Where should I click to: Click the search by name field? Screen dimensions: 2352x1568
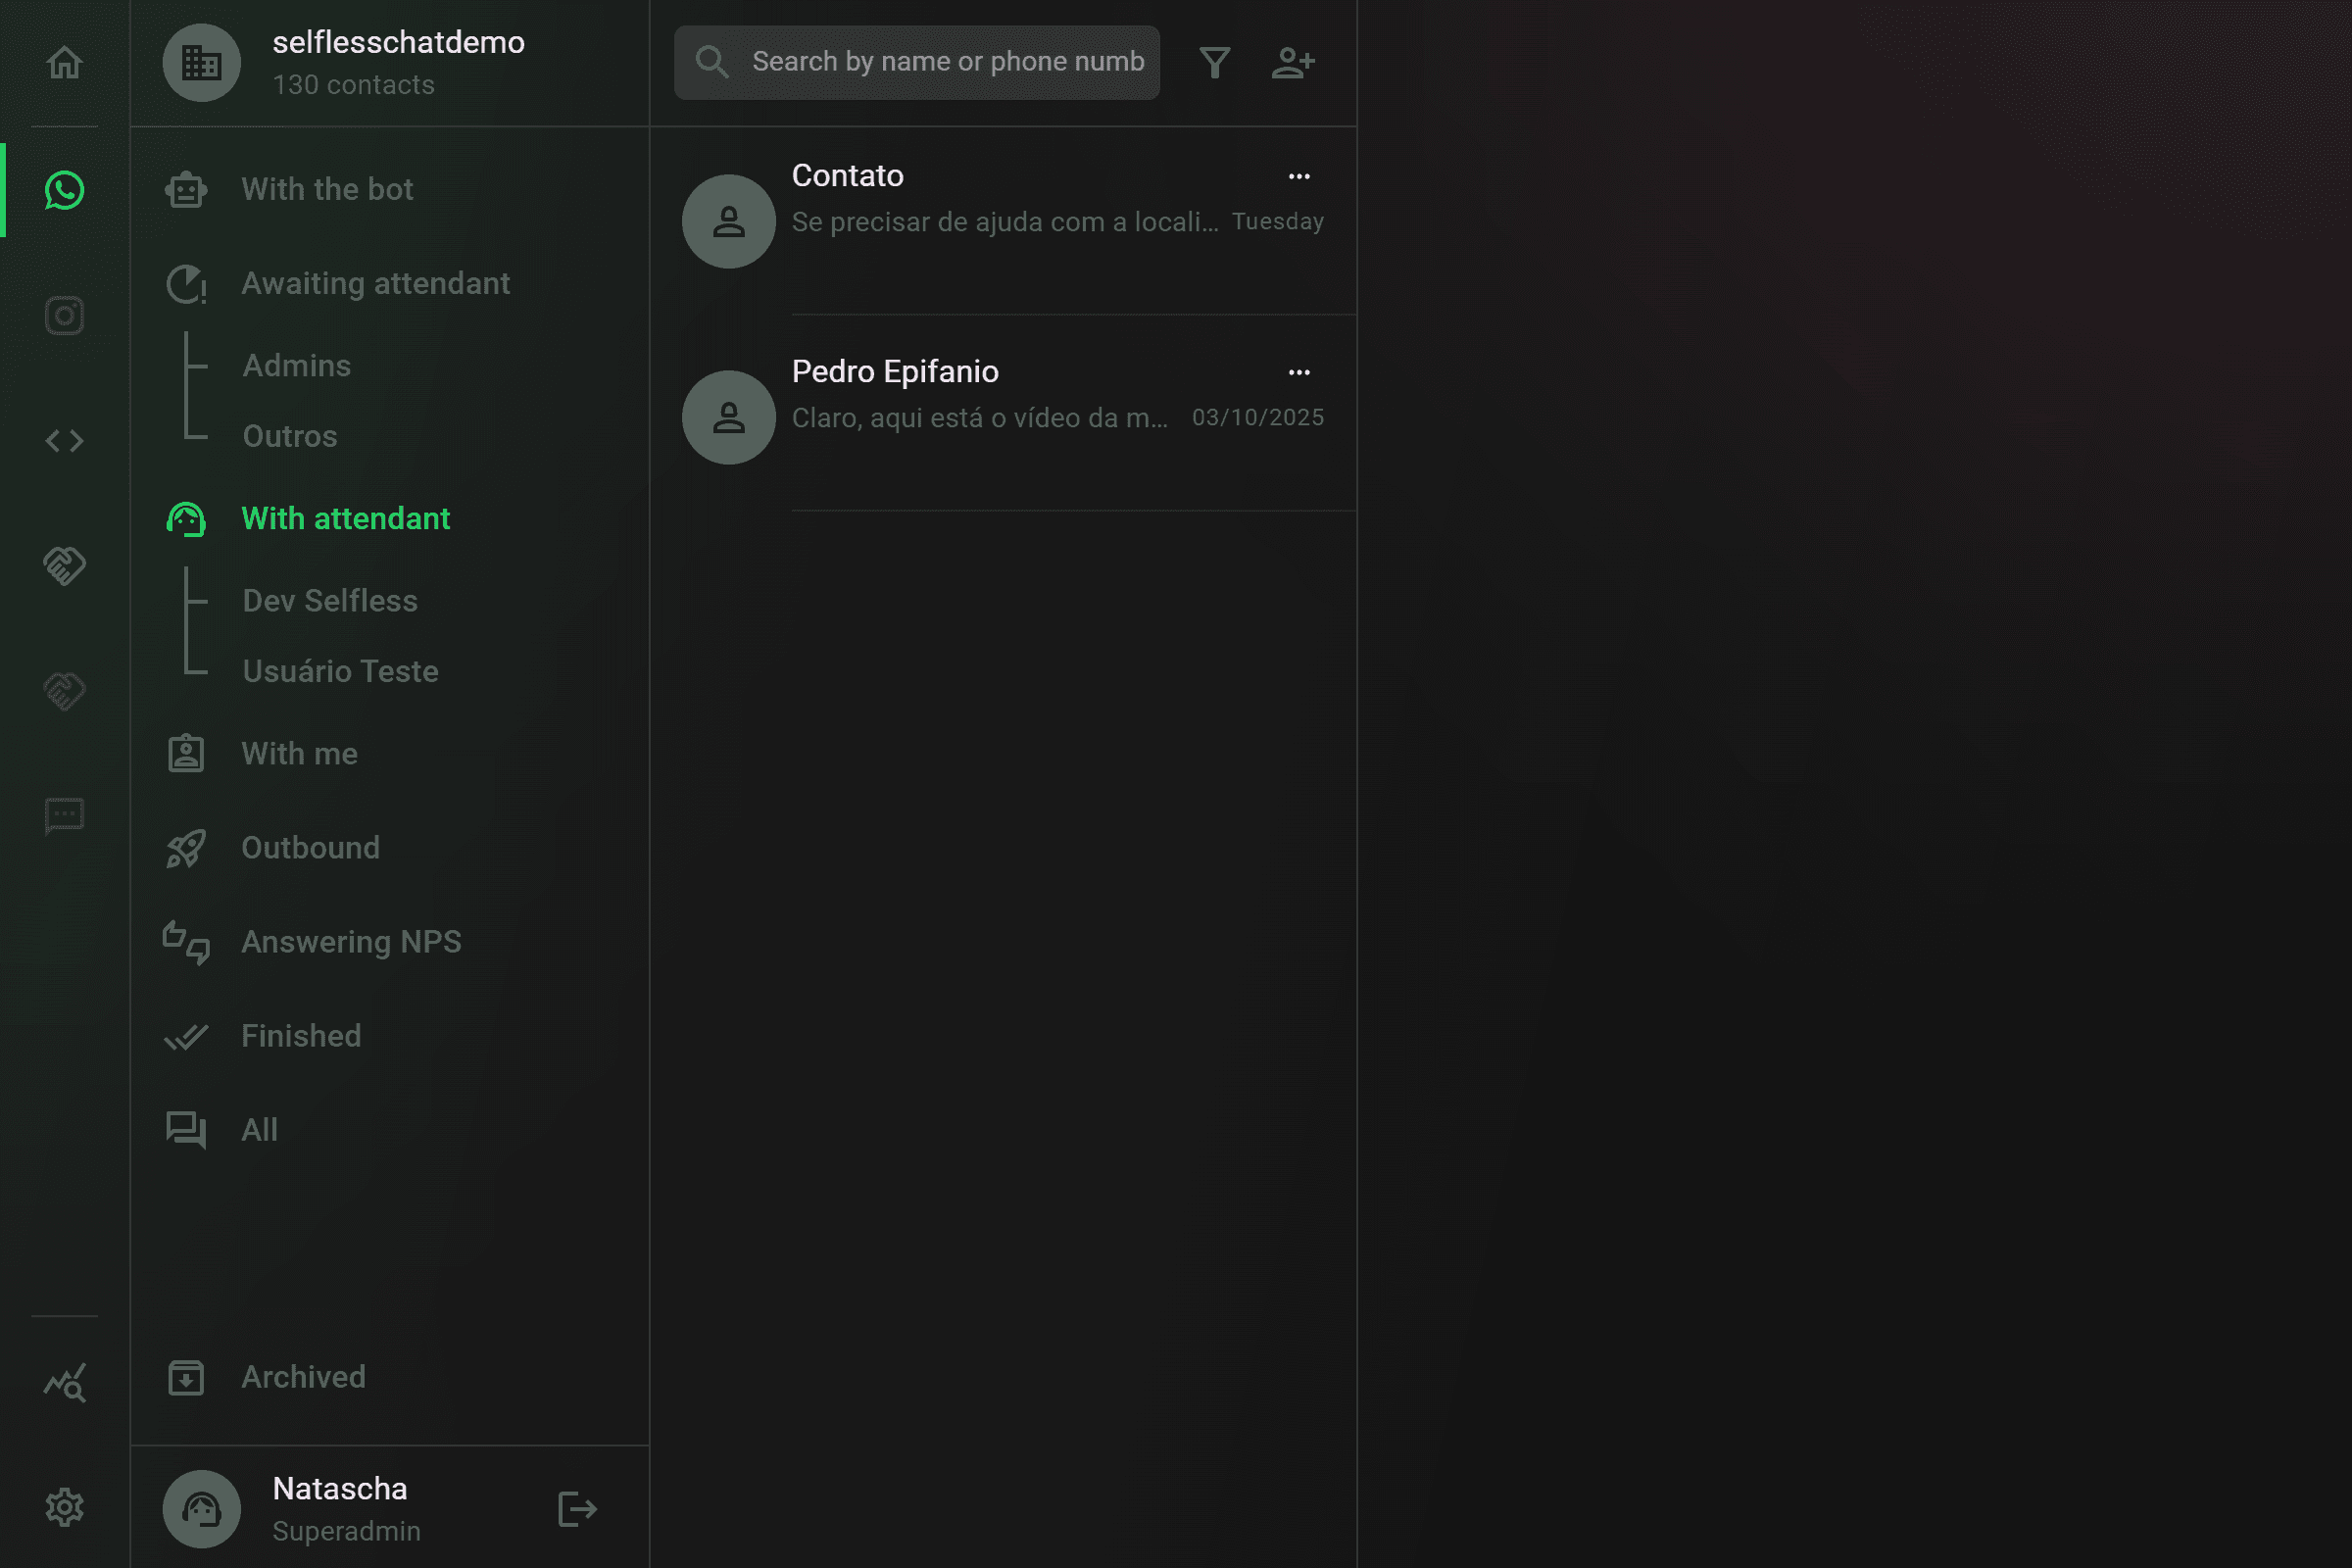tap(917, 62)
